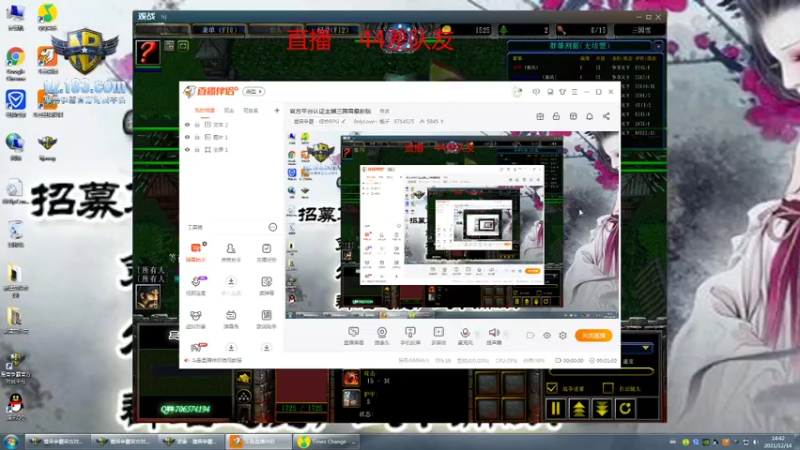The width and height of the screenshot is (800, 450).
Task: Click the headline notice text at panel bottom
Action: pyautogui.click(x=216, y=360)
